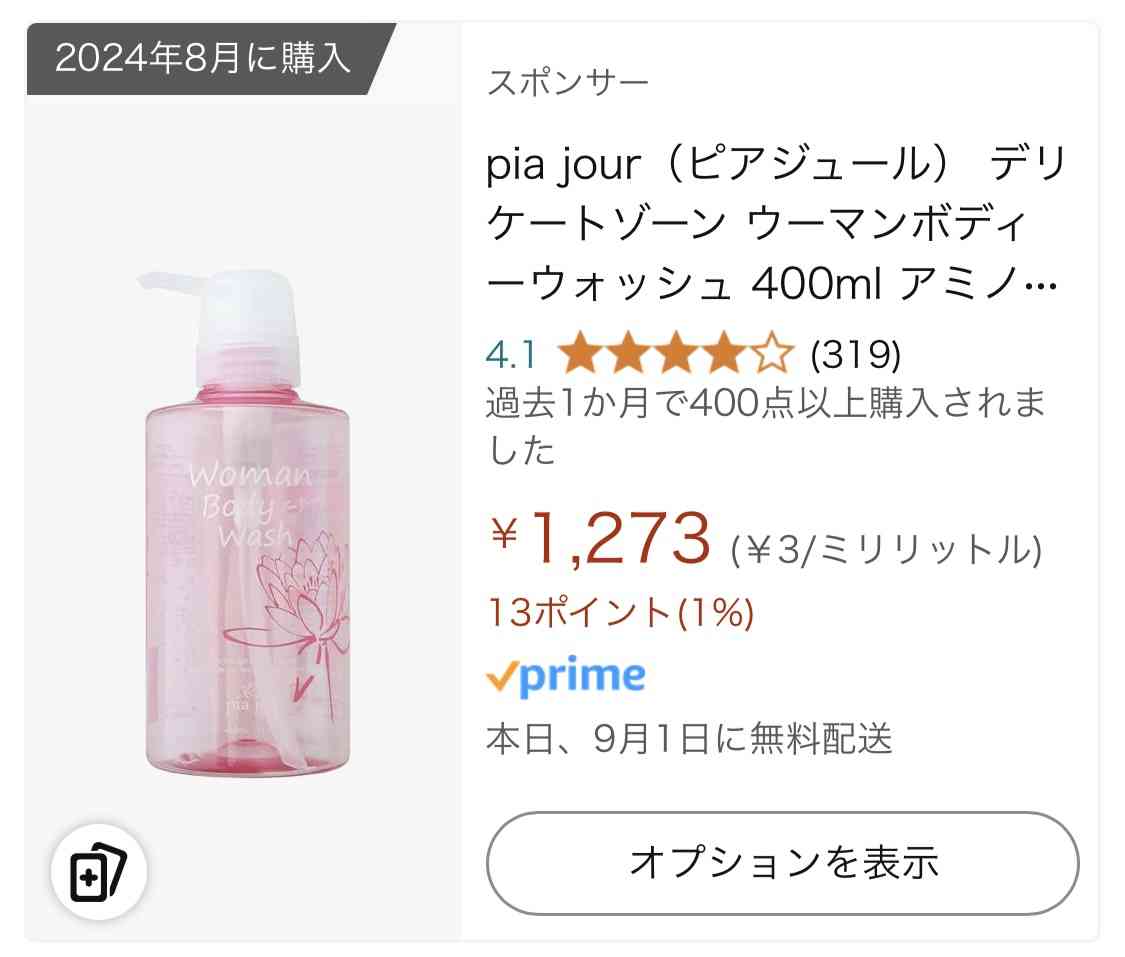Click the 4.1 rating number
Image resolution: width=1125 pixels, height=957 pixels.
tap(511, 354)
